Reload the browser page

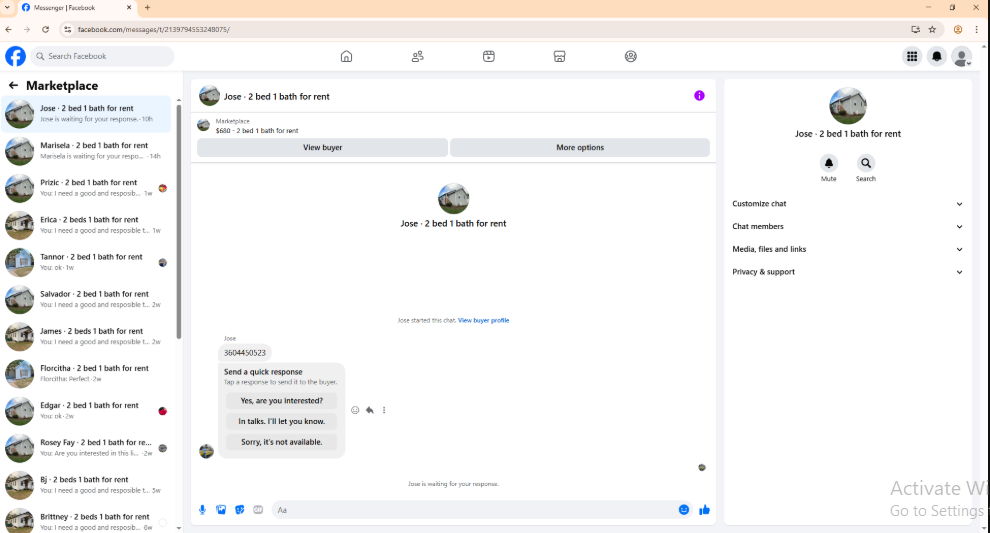[x=45, y=29]
